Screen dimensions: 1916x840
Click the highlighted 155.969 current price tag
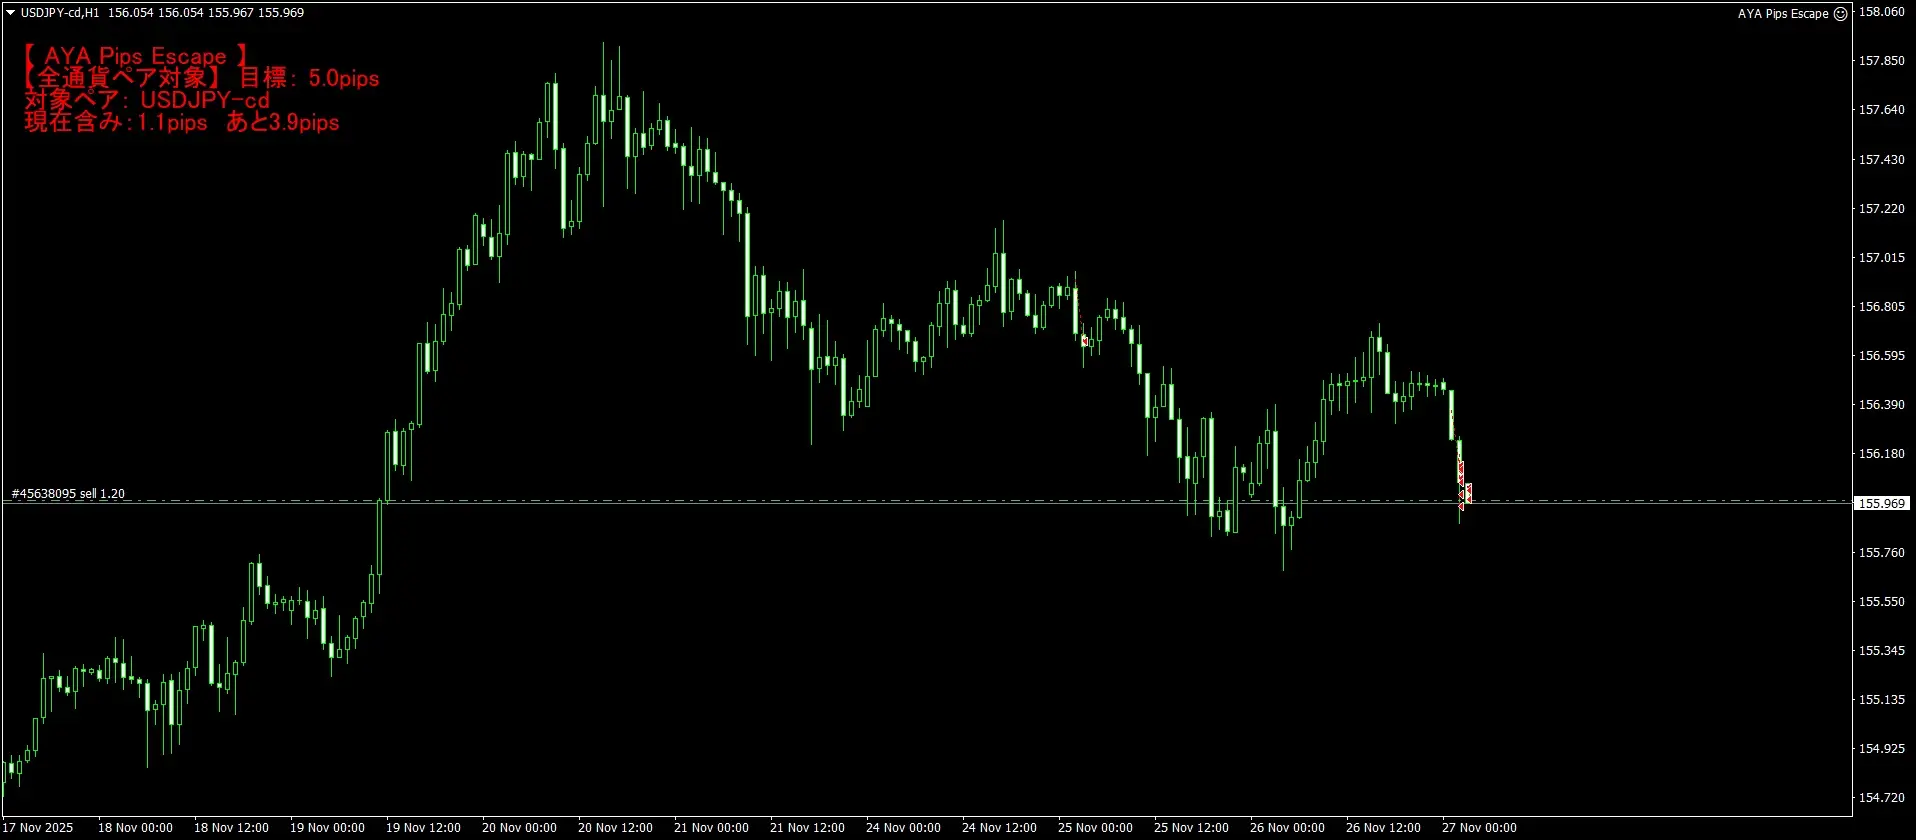coord(1881,504)
